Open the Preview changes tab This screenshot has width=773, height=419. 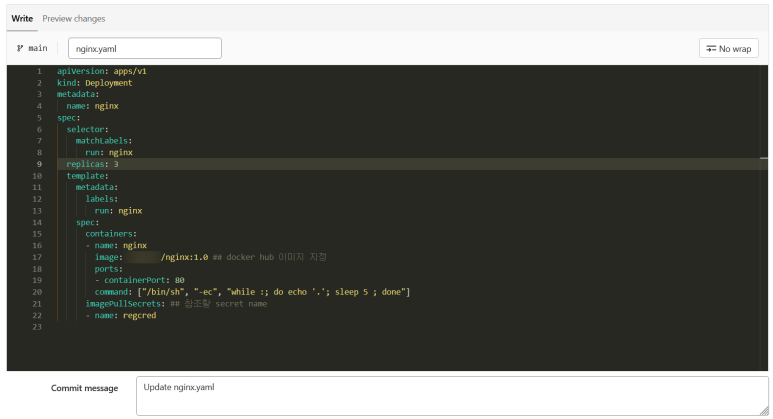[x=74, y=18]
